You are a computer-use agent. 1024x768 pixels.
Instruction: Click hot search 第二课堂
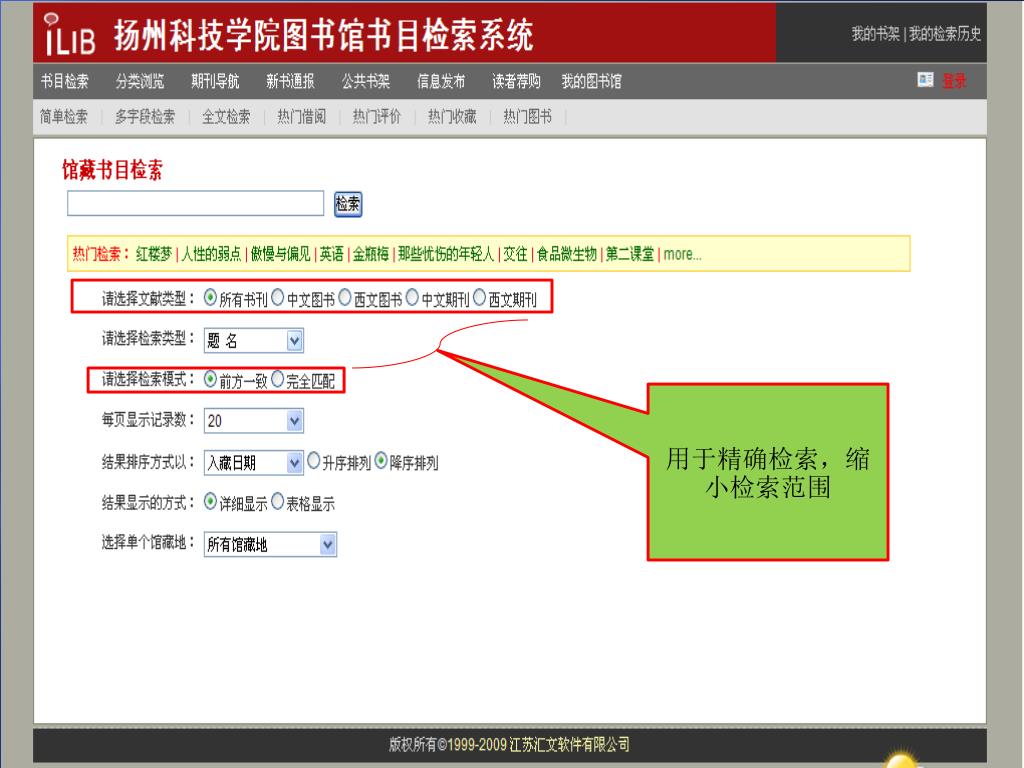coord(630,253)
